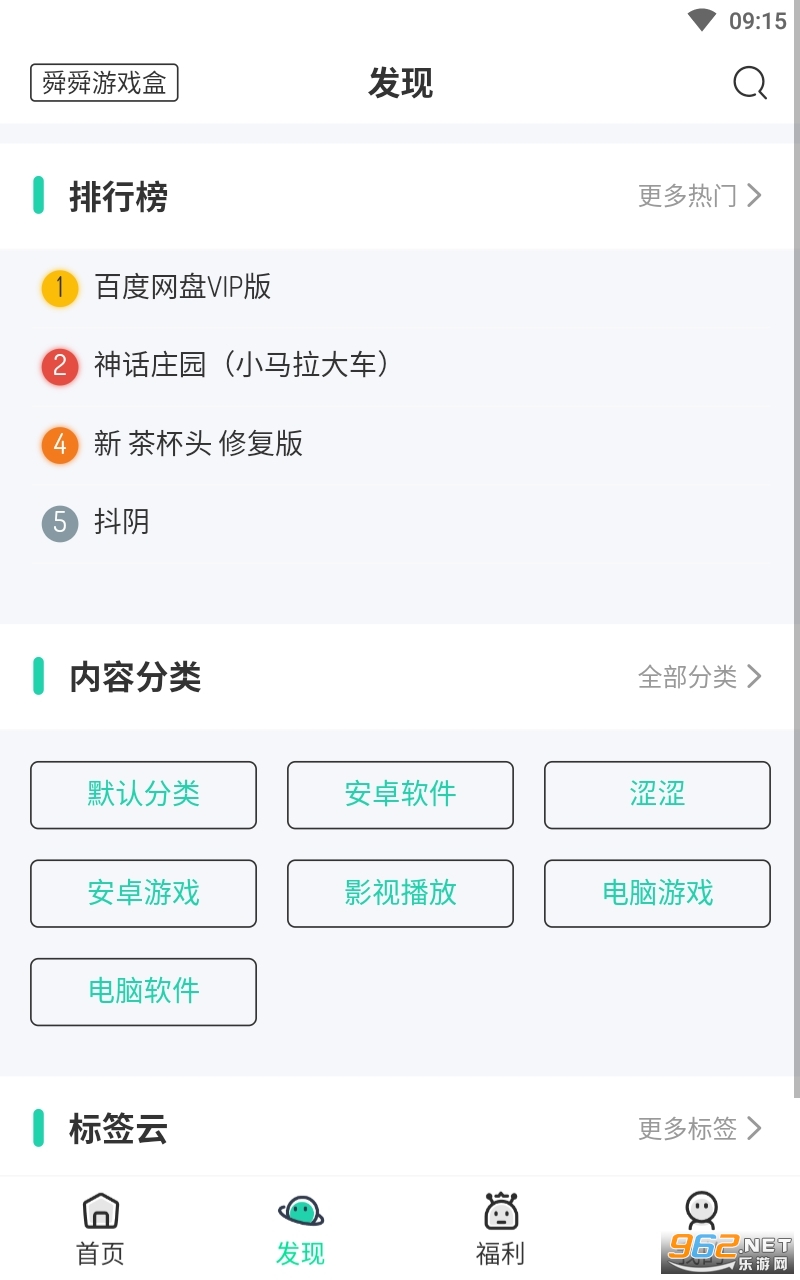Tap the orange rank 4 badge
Image resolution: width=800 pixels, height=1280 pixels.
pyautogui.click(x=60, y=444)
